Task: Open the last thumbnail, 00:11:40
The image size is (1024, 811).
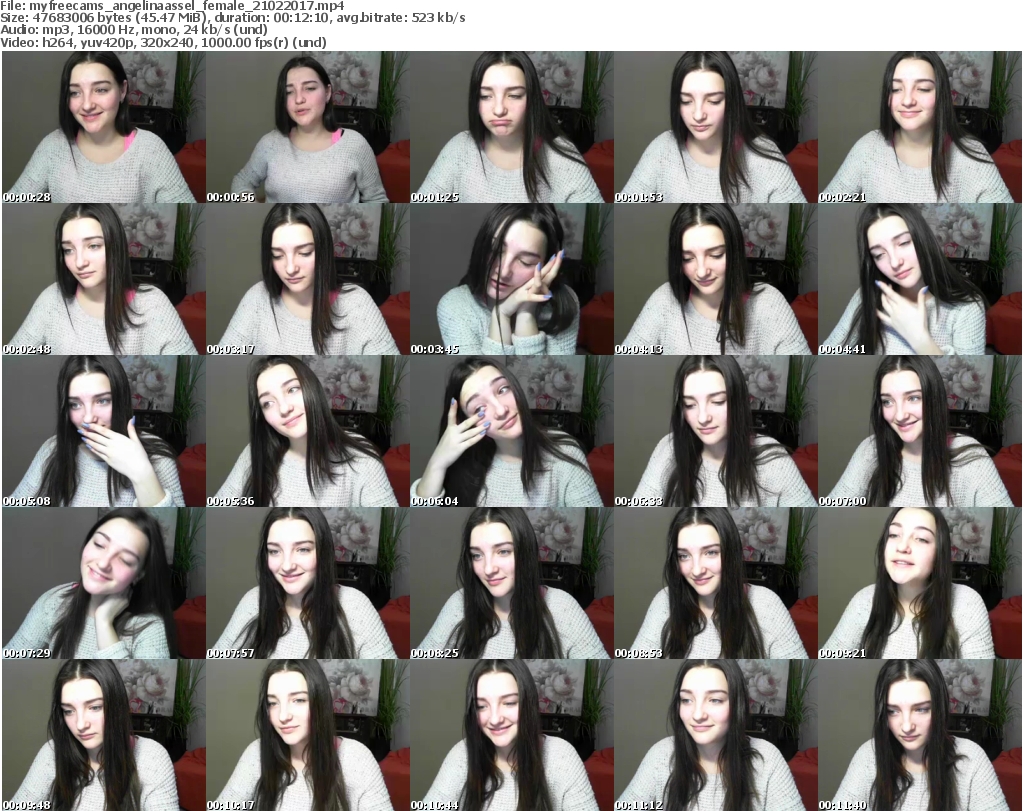Action: coord(920,735)
